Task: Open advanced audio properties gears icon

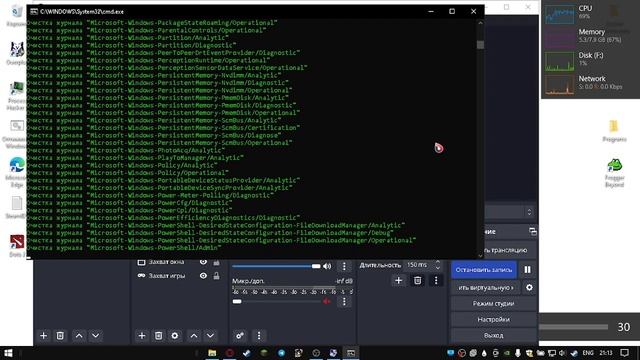Action: pyautogui.click(x=240, y=336)
